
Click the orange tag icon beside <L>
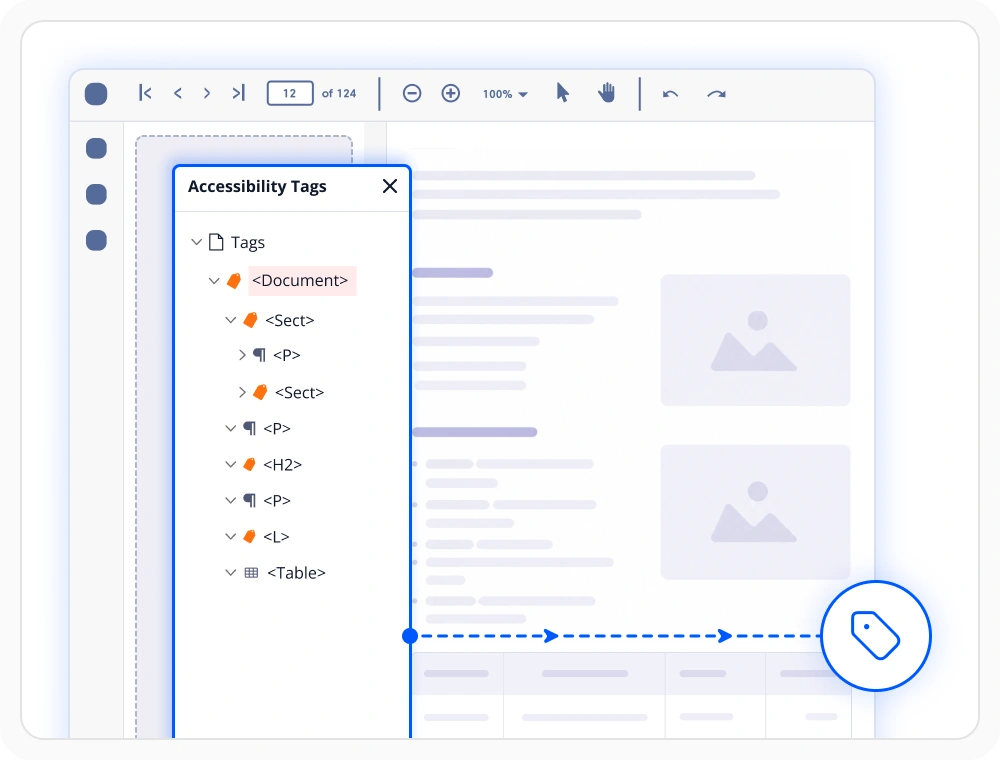tap(249, 537)
